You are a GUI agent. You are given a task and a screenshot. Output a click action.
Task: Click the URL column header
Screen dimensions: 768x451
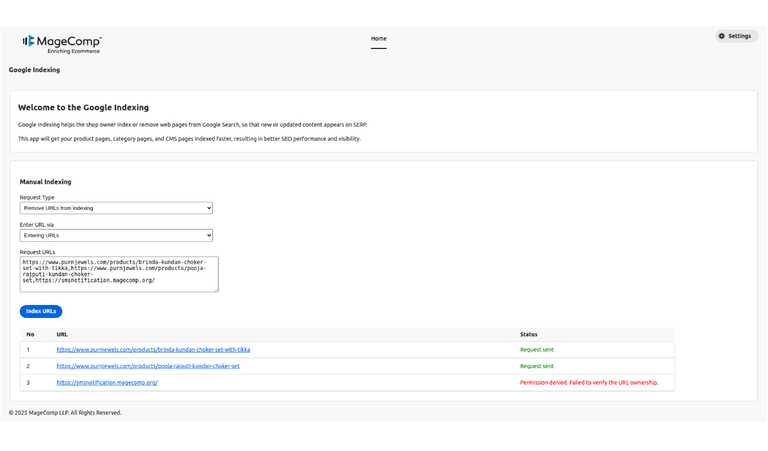[x=62, y=334]
